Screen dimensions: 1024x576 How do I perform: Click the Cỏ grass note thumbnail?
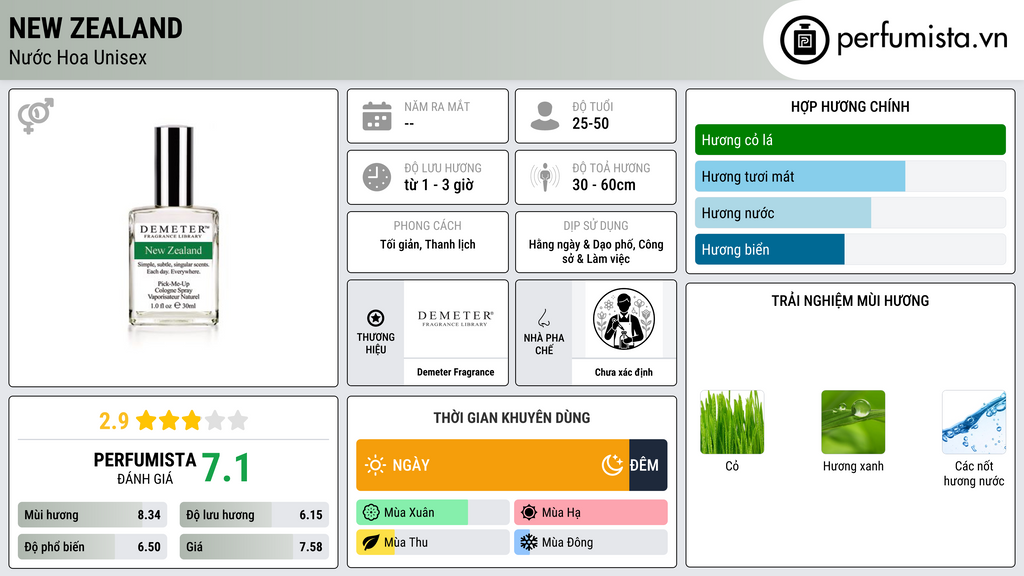pos(732,422)
